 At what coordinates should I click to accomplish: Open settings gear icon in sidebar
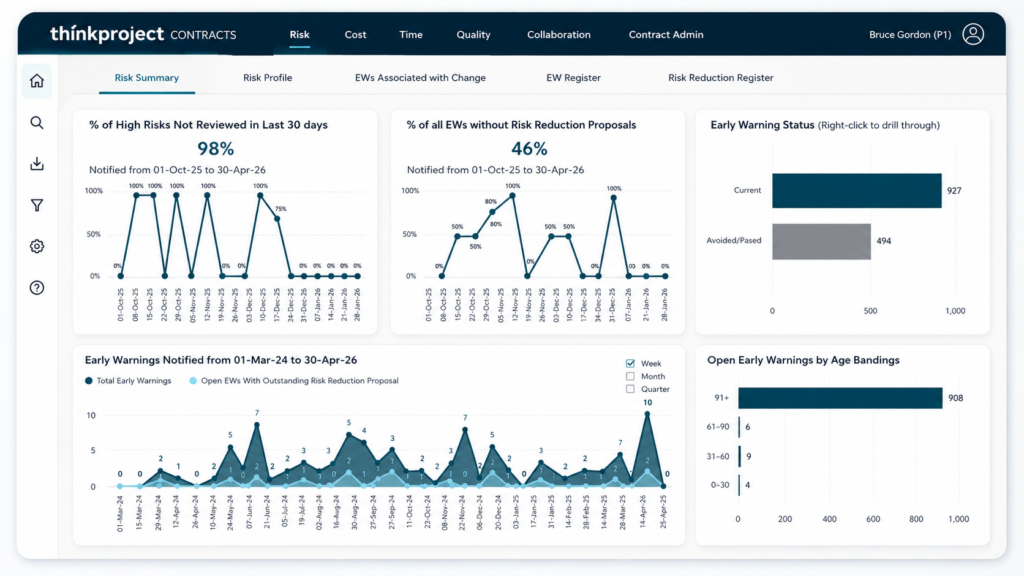click(37, 246)
